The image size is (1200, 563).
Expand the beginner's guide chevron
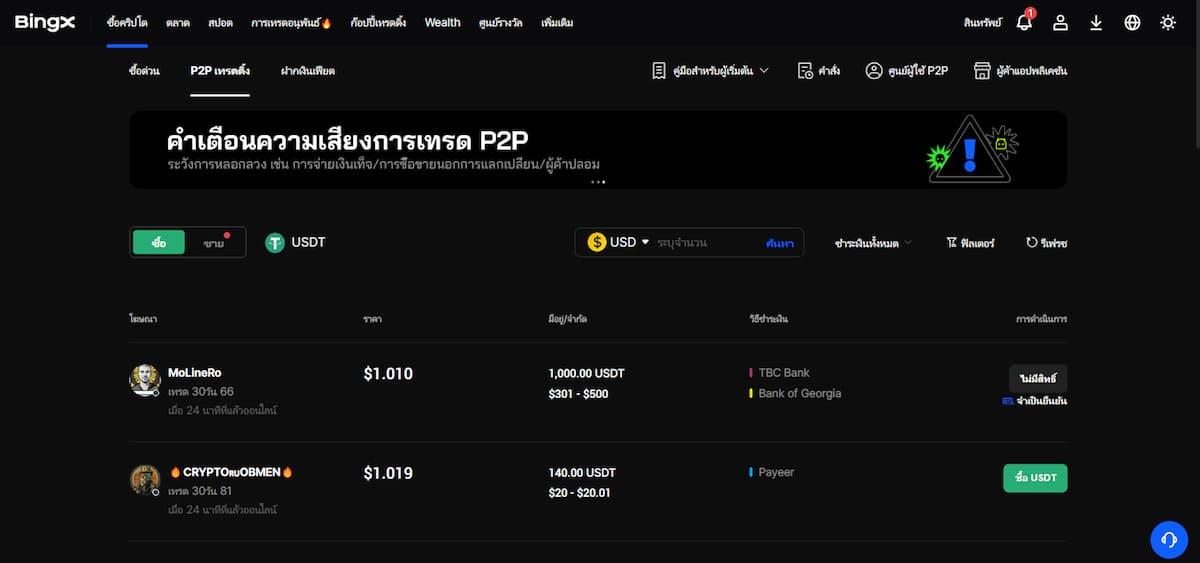tap(764, 71)
